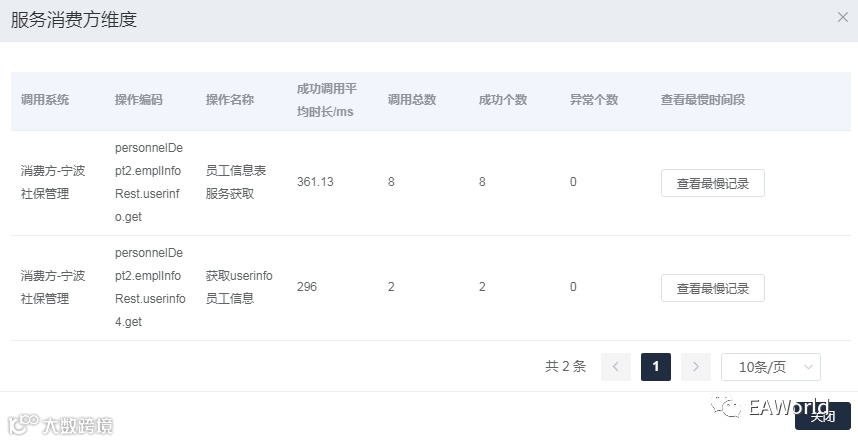Click the 操作编码 column header
858x442 pixels.
tap(138, 100)
